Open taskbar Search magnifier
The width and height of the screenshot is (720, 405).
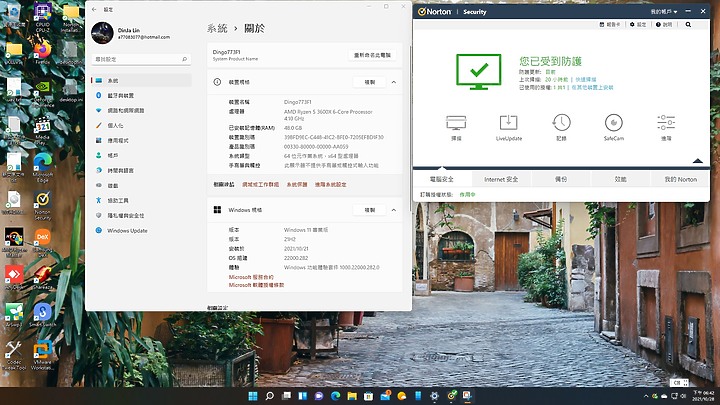point(270,396)
